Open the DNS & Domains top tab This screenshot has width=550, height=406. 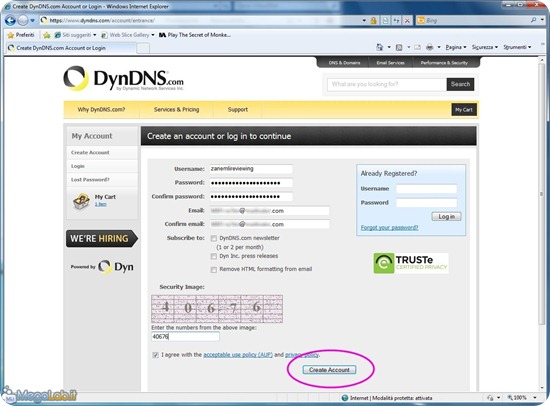coord(344,63)
